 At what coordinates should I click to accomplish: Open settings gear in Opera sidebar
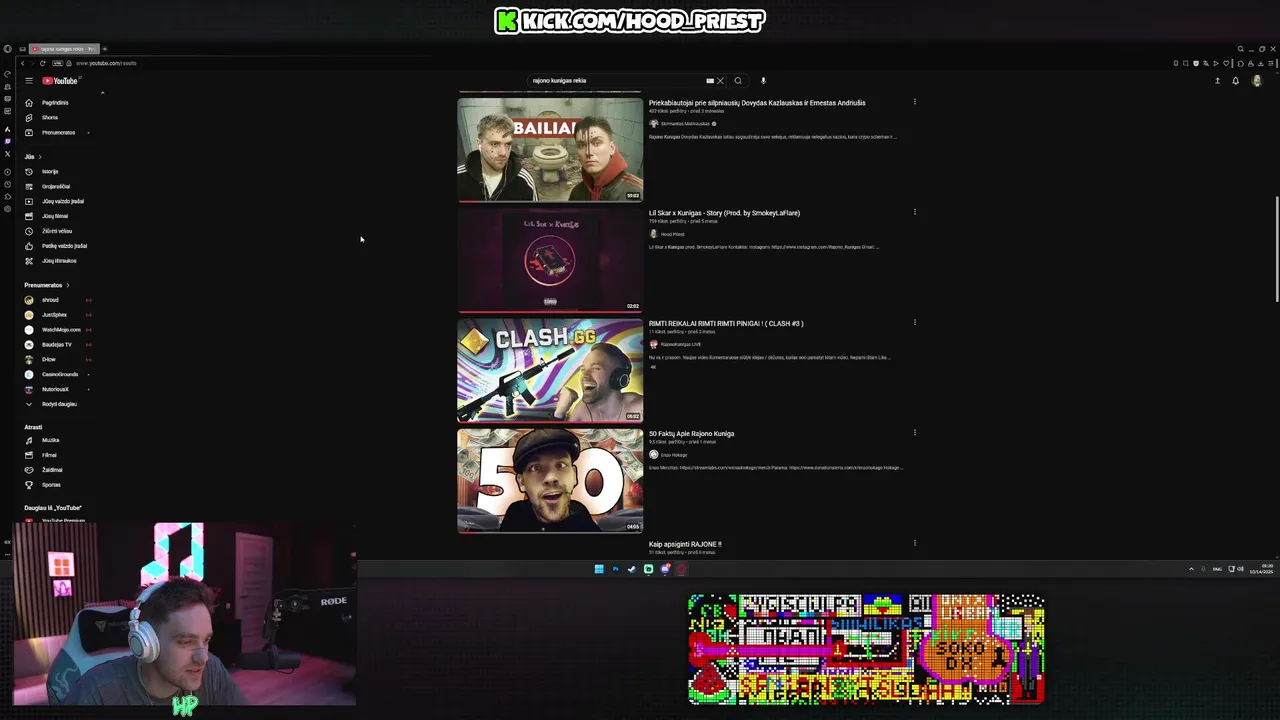(x=8, y=209)
